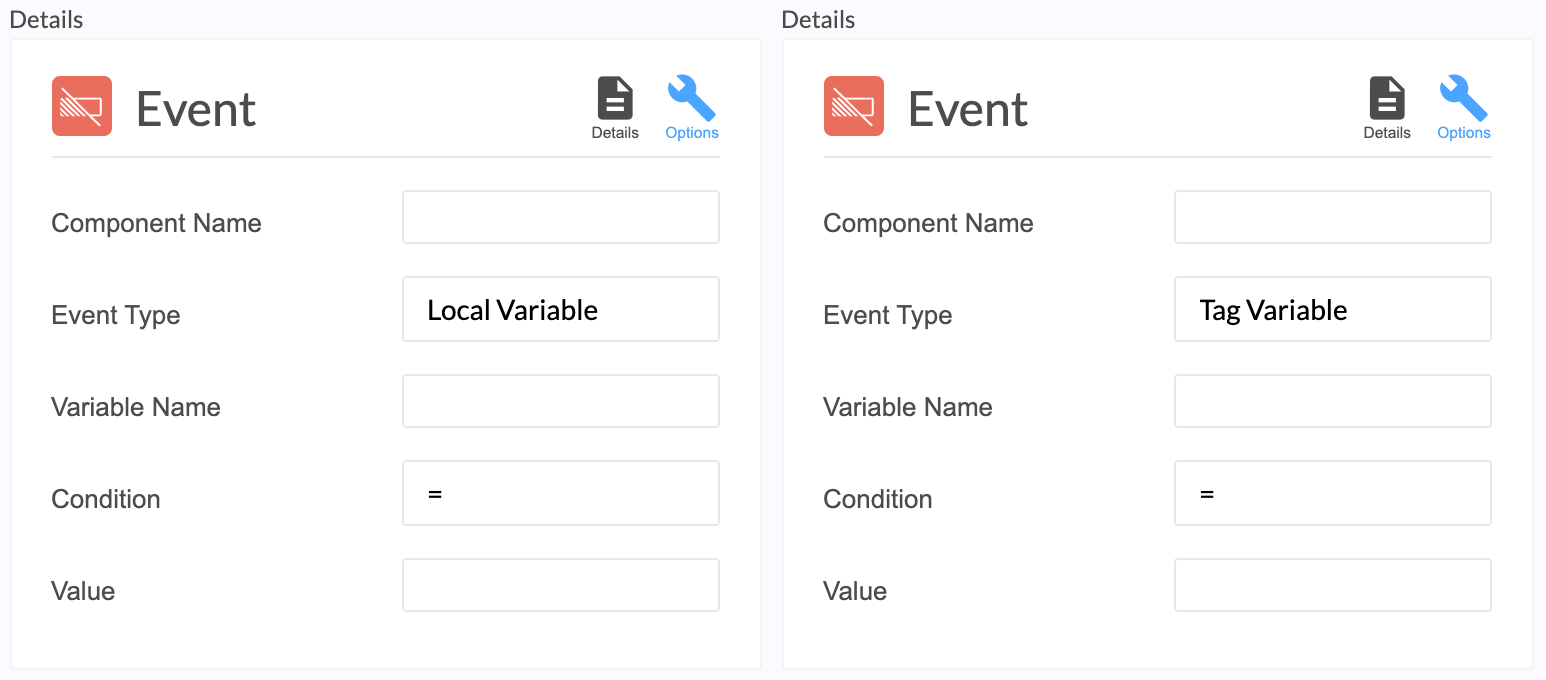Focus the Variable Name field in the right panel

coord(1333,401)
